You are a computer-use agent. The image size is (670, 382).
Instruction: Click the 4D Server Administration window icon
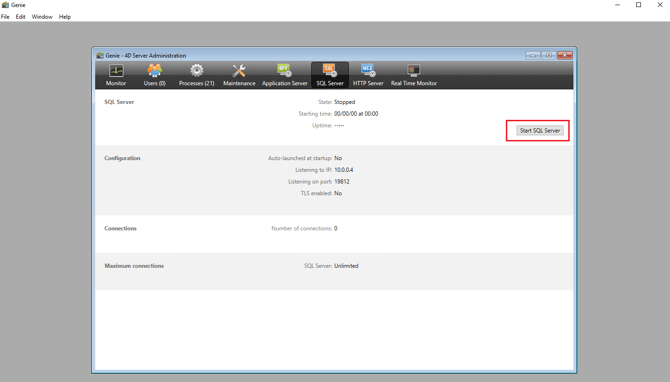100,56
